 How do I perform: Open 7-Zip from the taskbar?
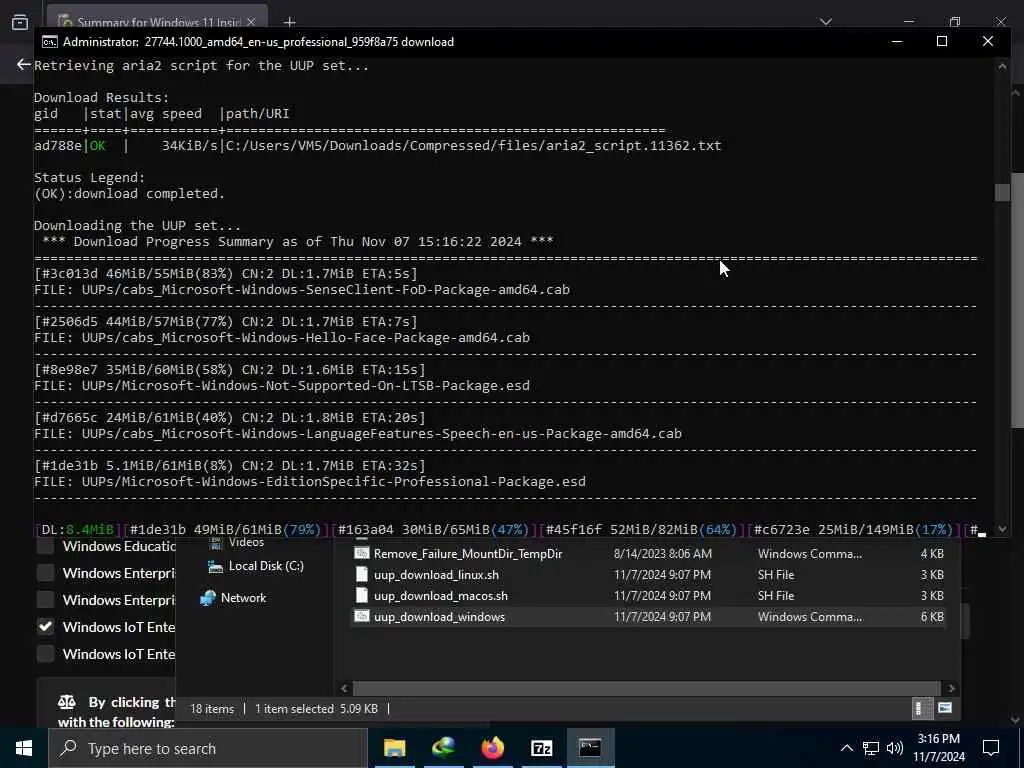(541, 748)
